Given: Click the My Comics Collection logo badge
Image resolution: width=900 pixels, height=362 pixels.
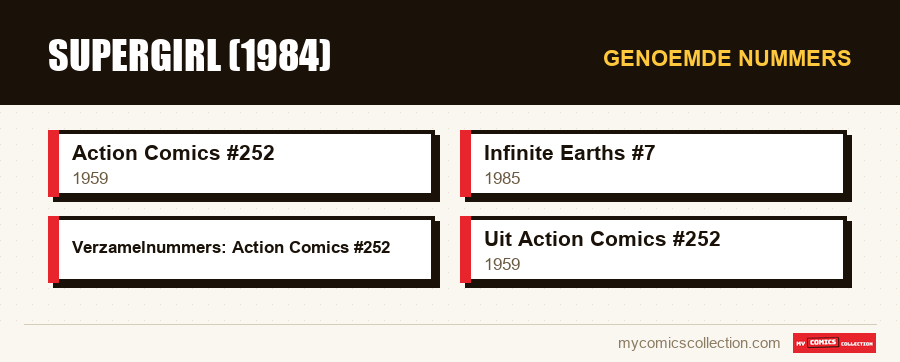Looking at the screenshot, I should pos(834,343).
